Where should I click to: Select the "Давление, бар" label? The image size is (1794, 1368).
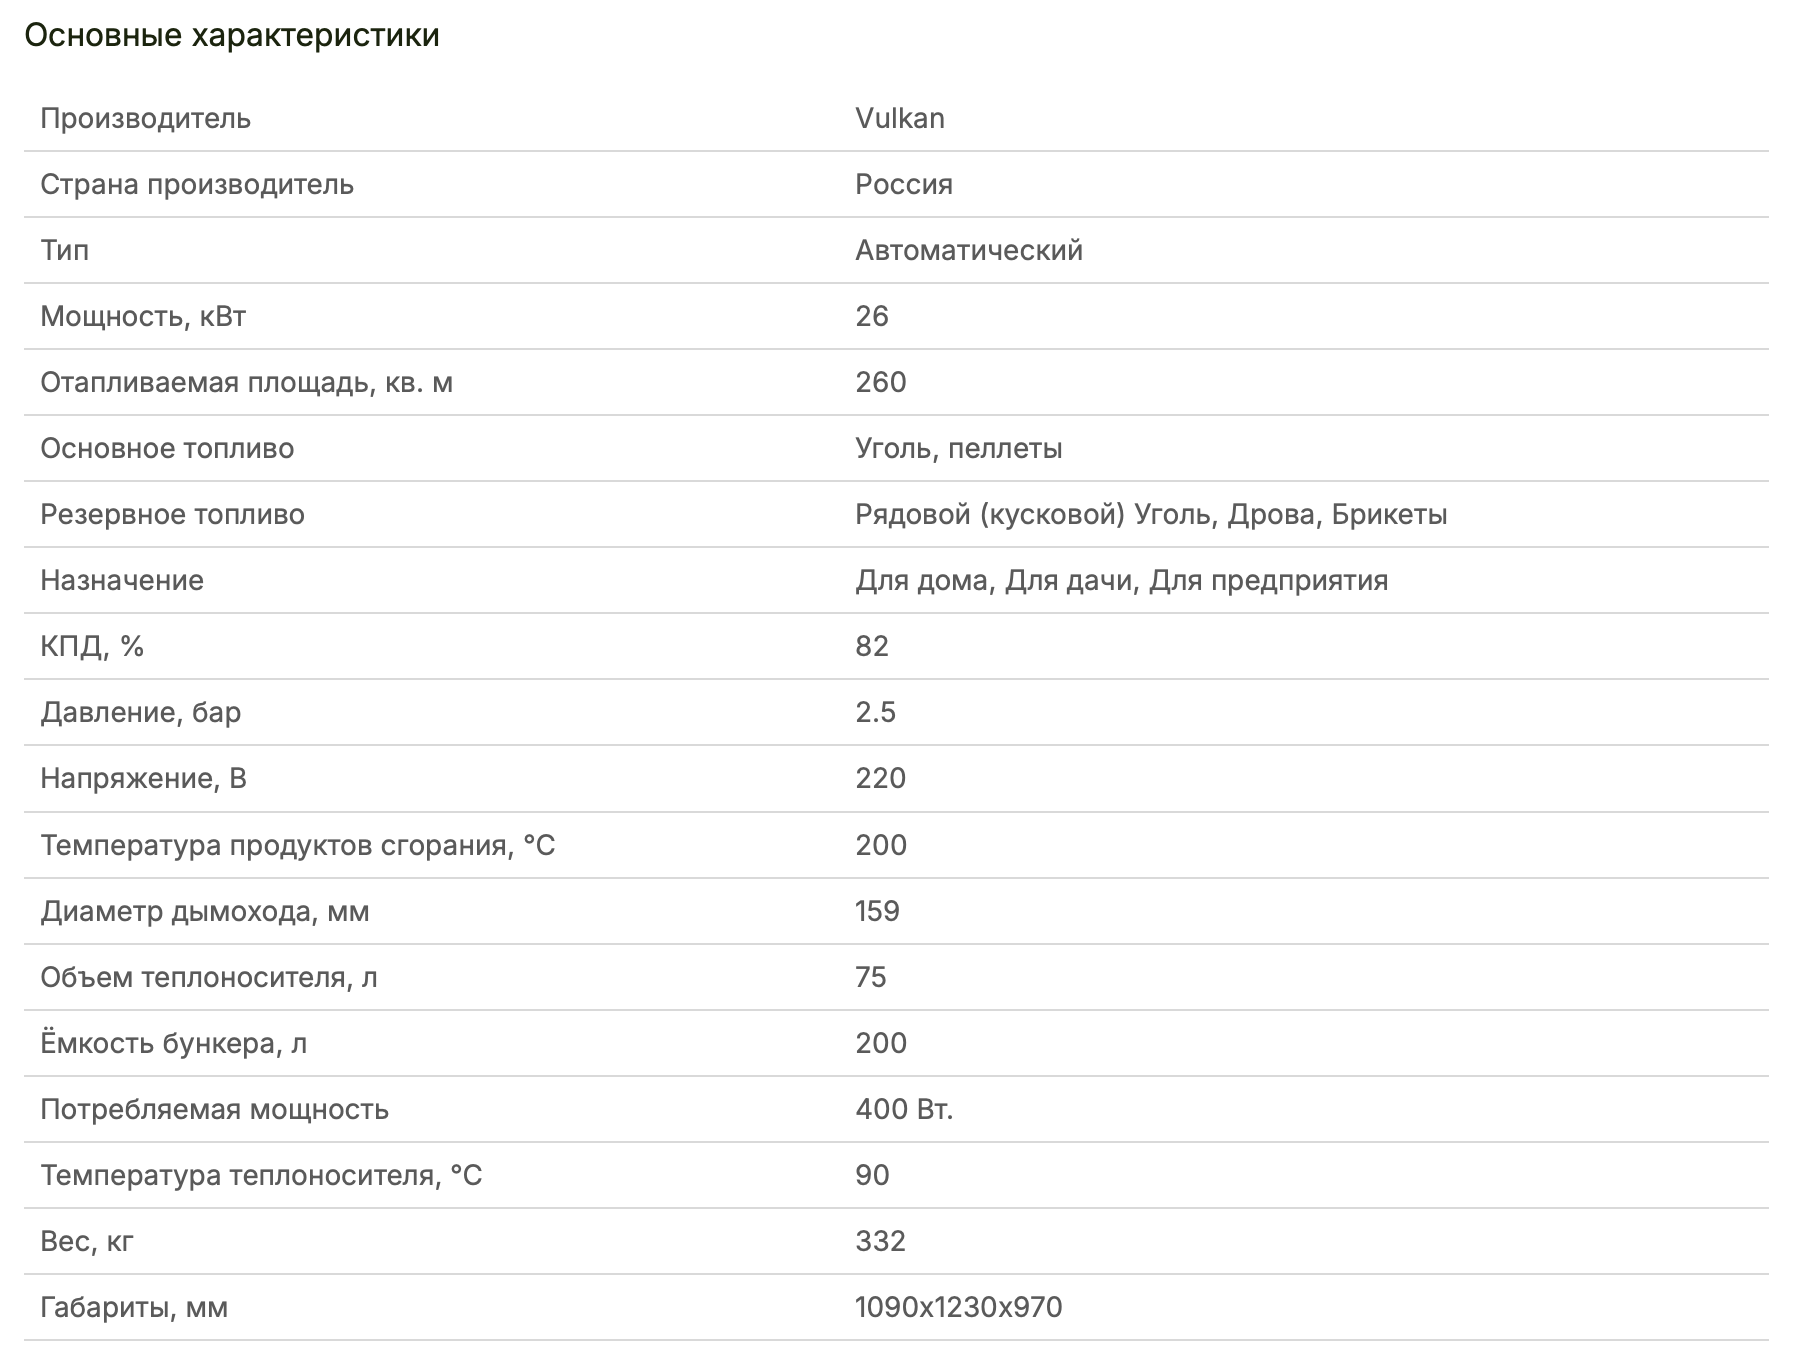(x=140, y=712)
